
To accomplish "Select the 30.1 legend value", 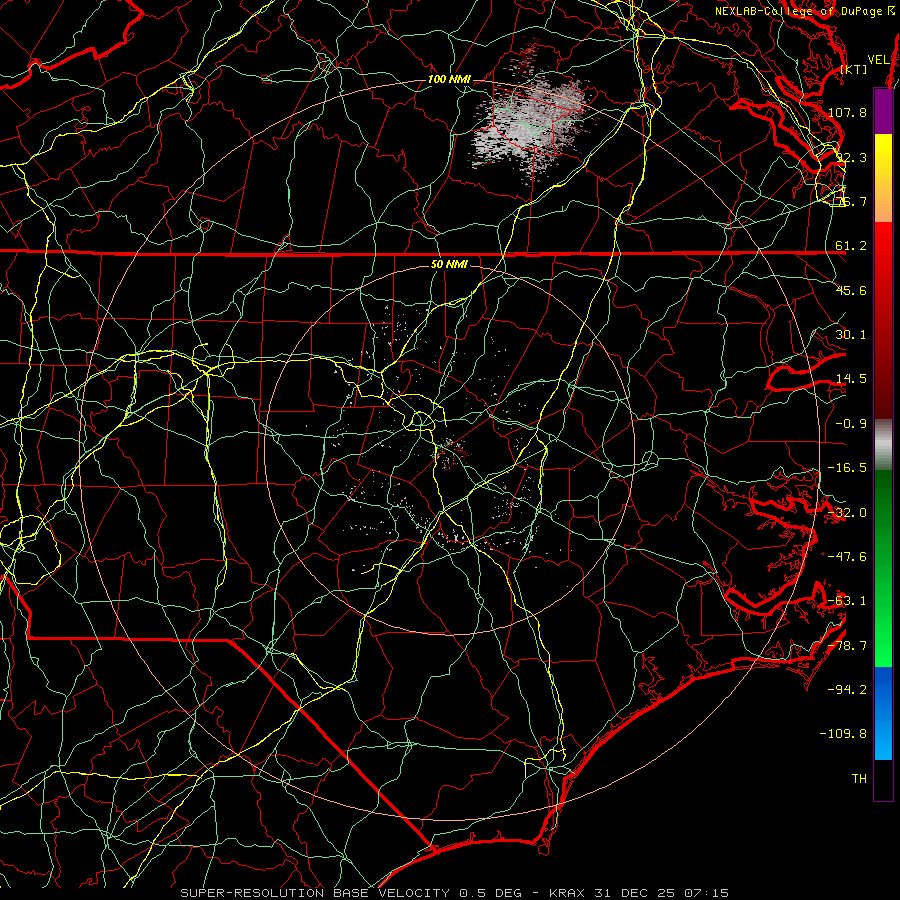I will 851,335.
